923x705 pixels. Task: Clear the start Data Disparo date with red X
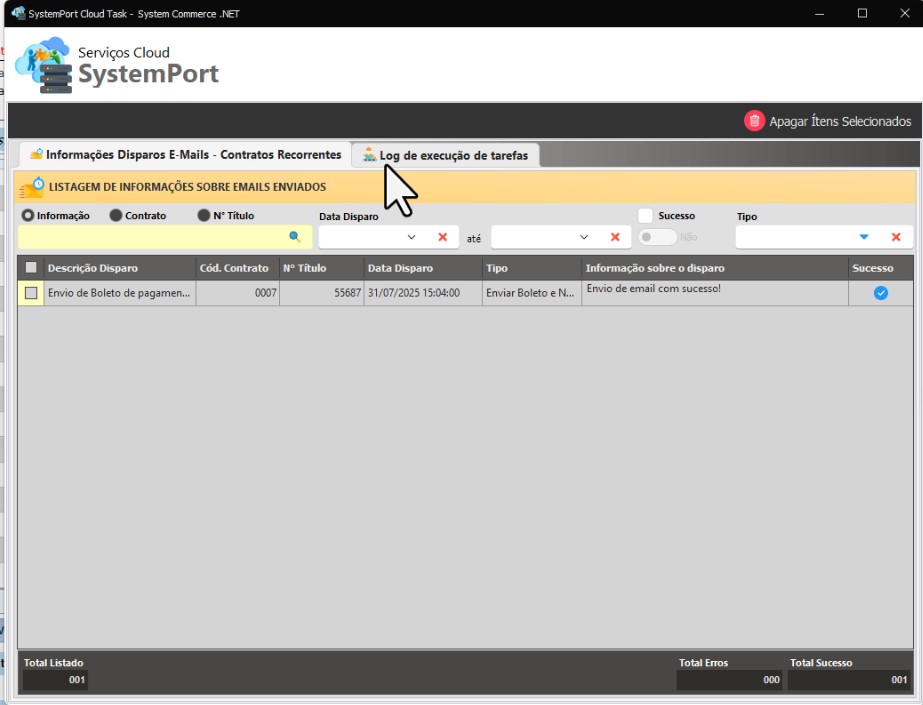click(x=442, y=237)
